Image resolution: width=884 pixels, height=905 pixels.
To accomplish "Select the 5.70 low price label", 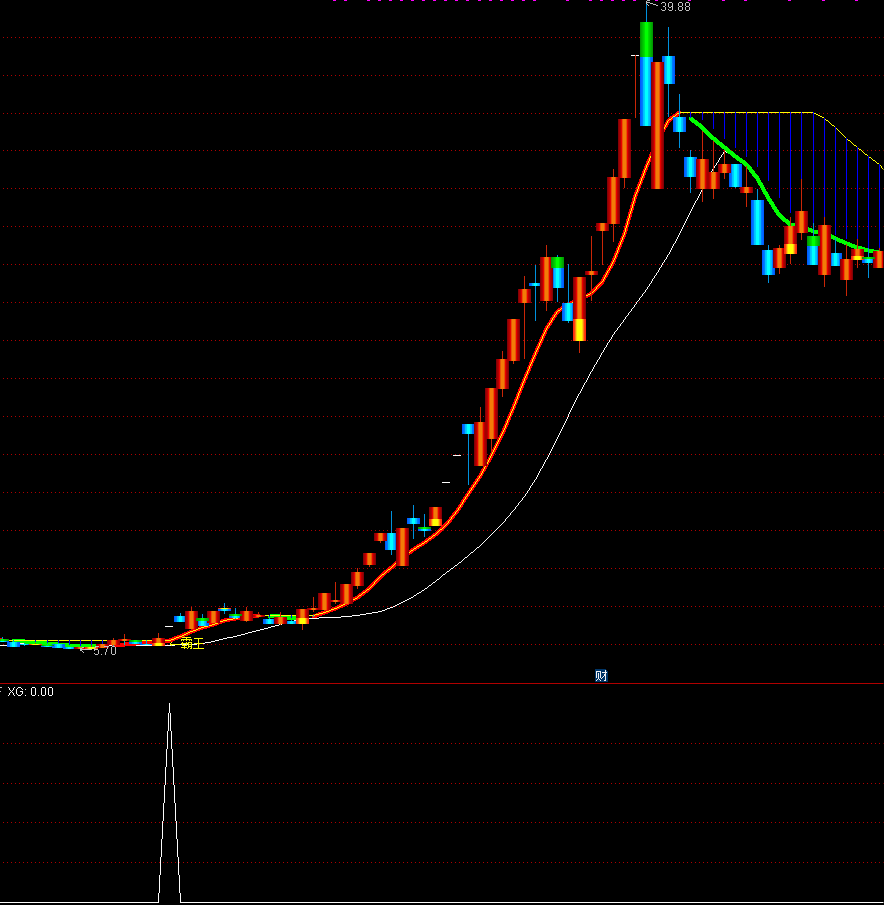I will tap(104, 651).
